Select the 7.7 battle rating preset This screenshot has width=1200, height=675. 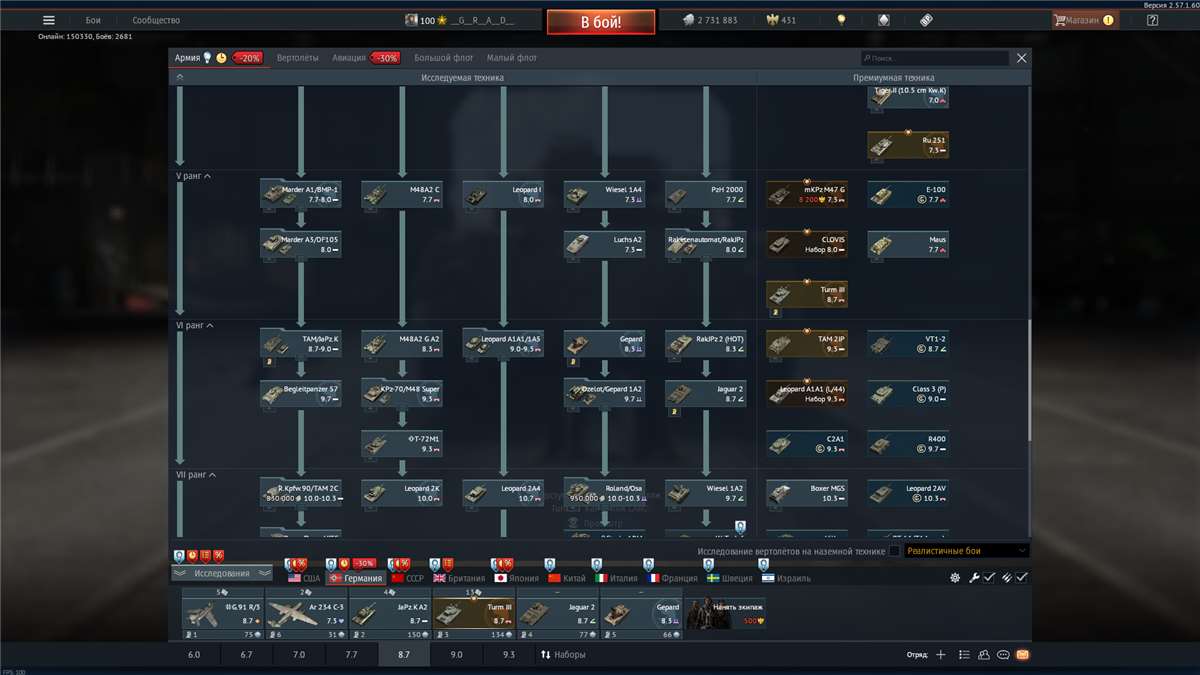click(x=351, y=655)
